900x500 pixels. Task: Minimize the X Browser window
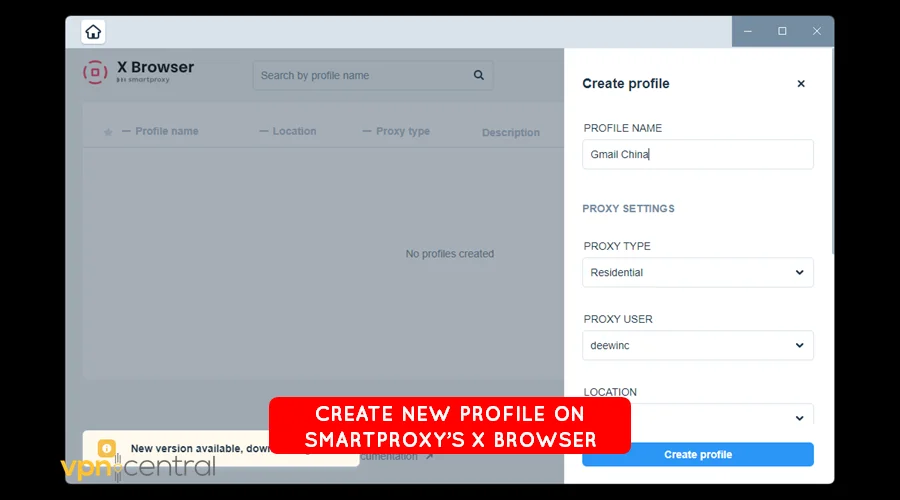[x=747, y=32]
